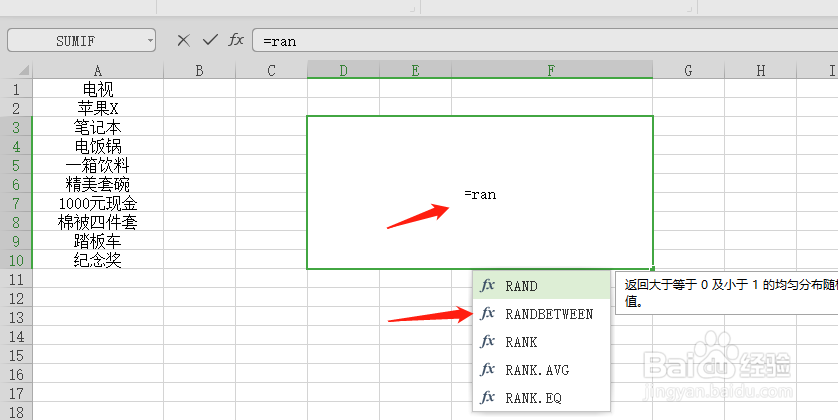Click the fx icon beside RANDBETWEEN

[x=487, y=313]
